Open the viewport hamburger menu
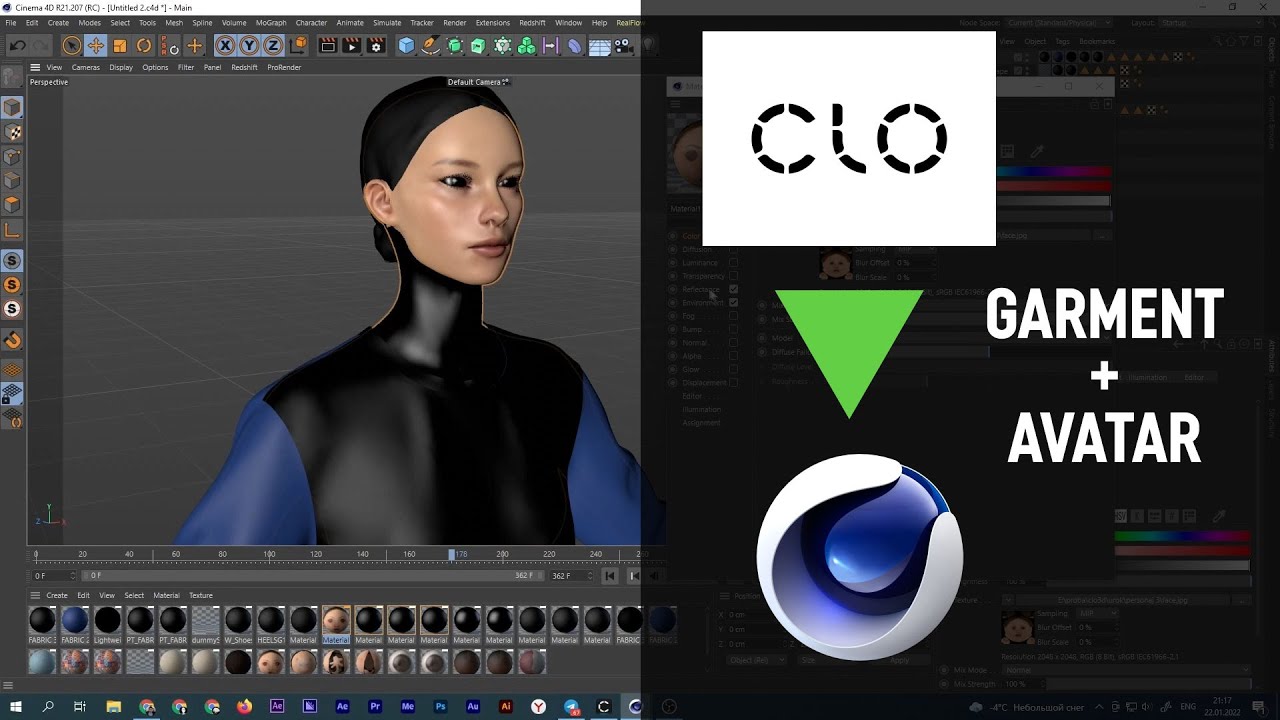Viewport: 1280px width, 720px height. coord(35,67)
